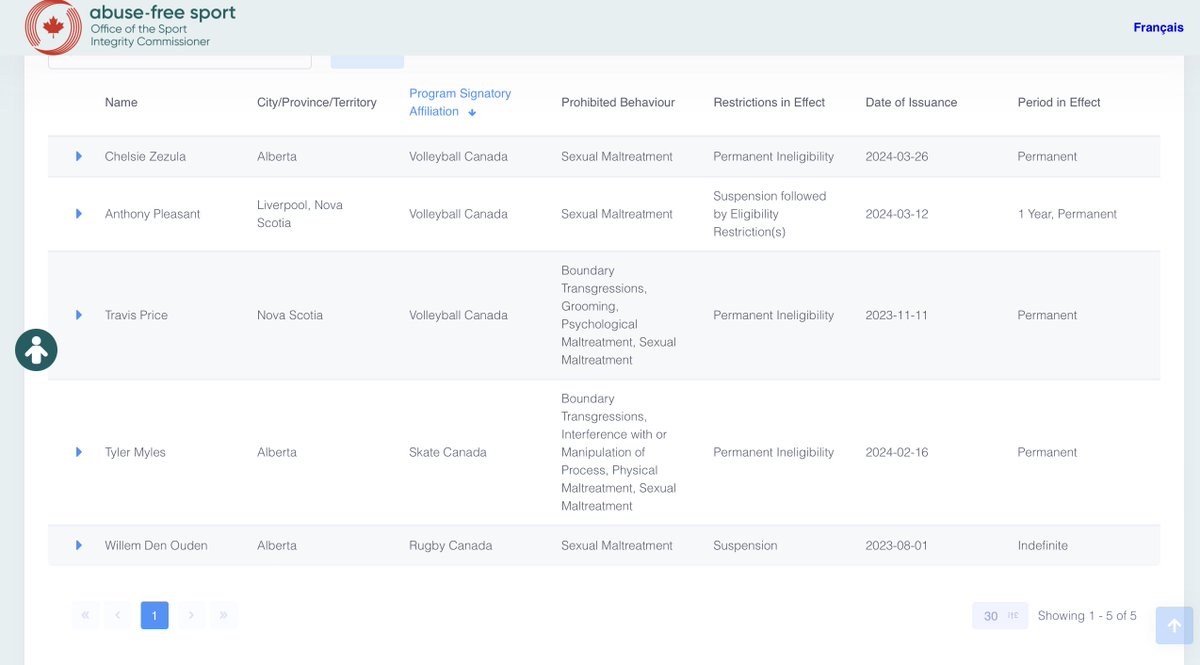Screen dimensions: 1200x665
Task: Expand the Tyler Myles row details
Action: coord(78,452)
